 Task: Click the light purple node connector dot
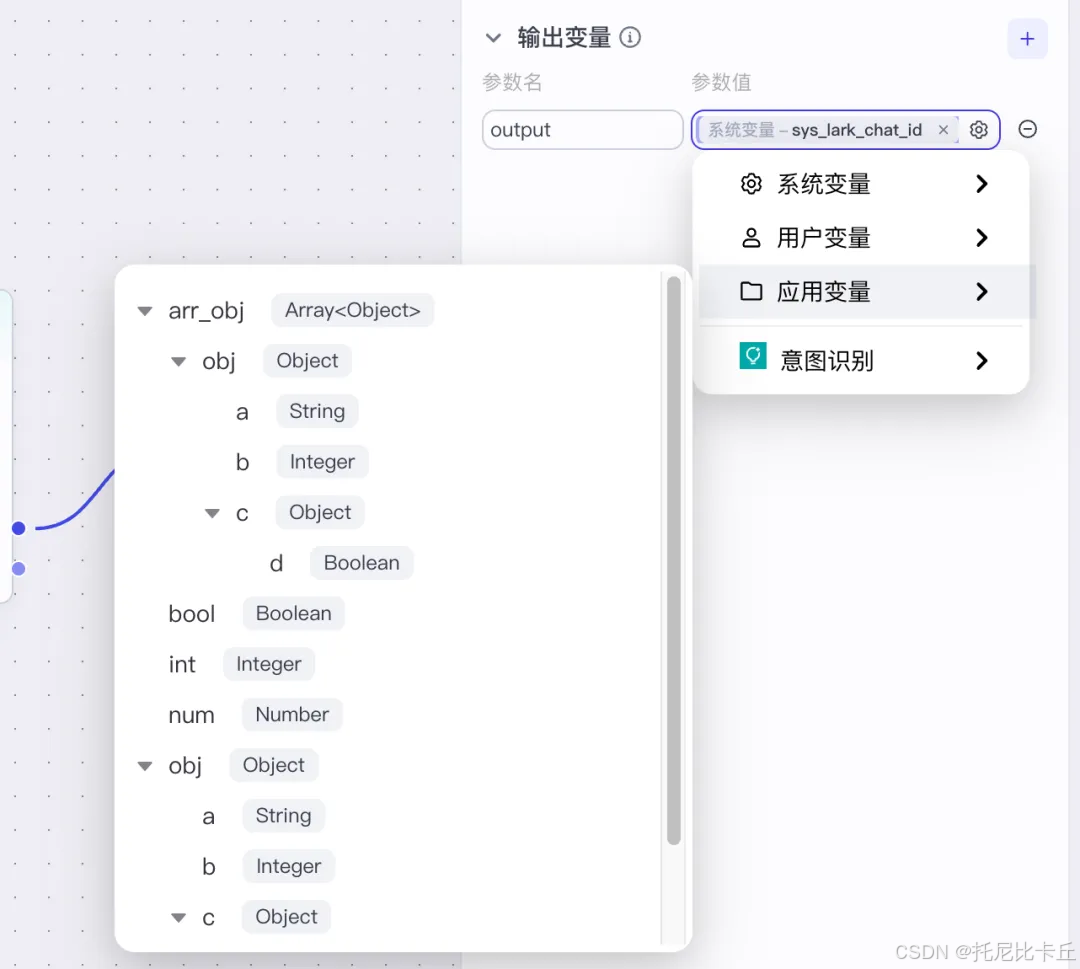(x=19, y=569)
